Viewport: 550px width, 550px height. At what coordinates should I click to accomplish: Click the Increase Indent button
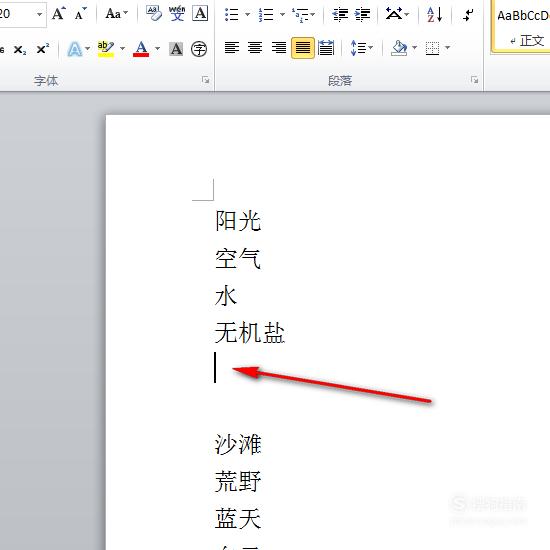coord(362,14)
